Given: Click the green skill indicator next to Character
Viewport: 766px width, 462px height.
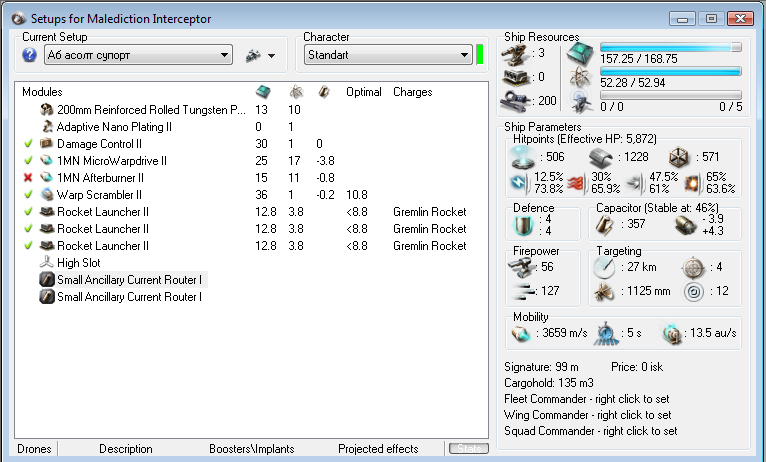Looking at the screenshot, I should point(480,55).
